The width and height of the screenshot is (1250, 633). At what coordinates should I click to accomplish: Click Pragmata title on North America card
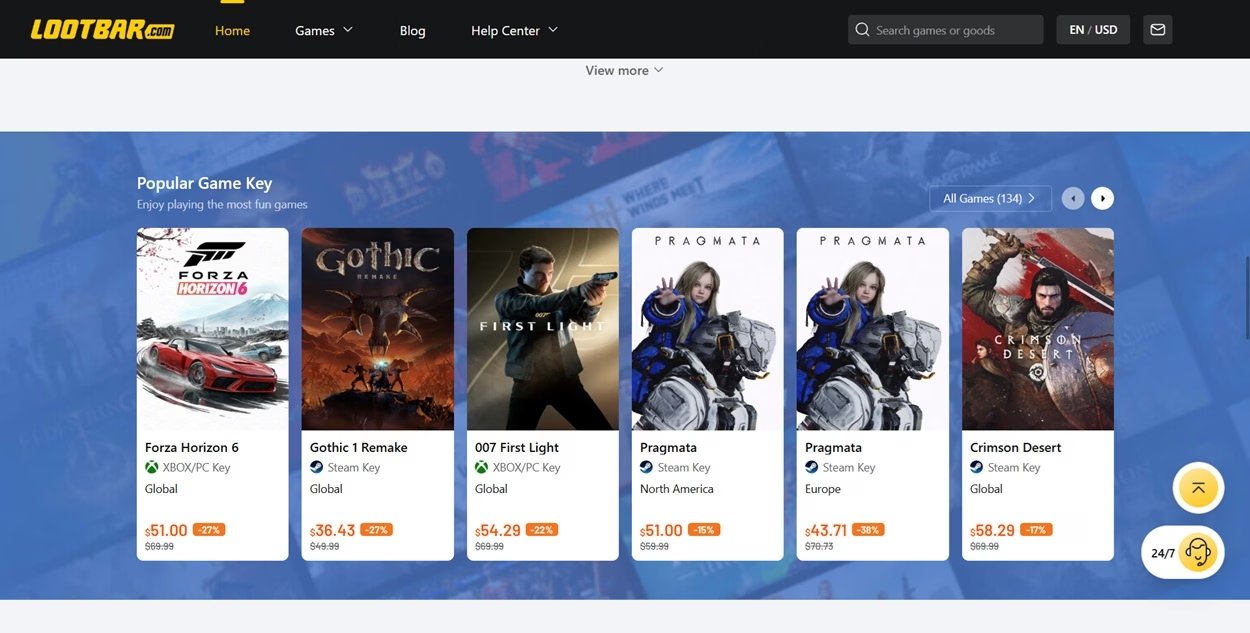(668, 447)
